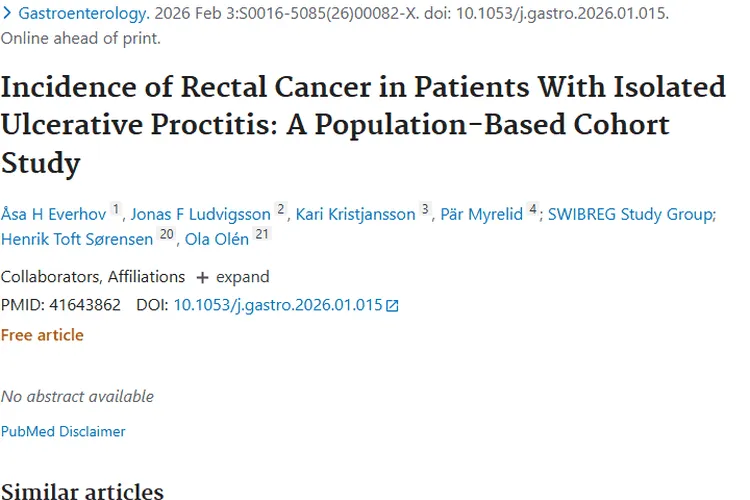Screen dimensions: 750x500
Task: Open author Åsa H Everhov's link
Action: coord(53,215)
